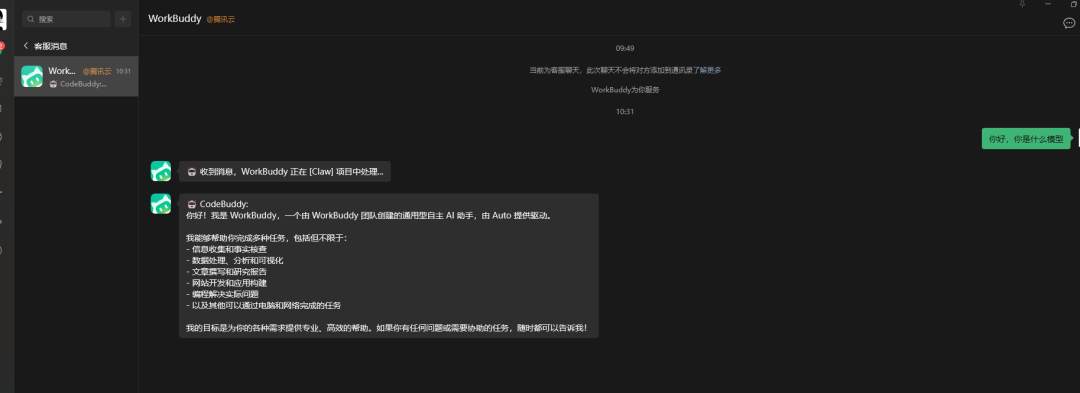Click WorkBuddy avatar in the conversation list

point(32,76)
